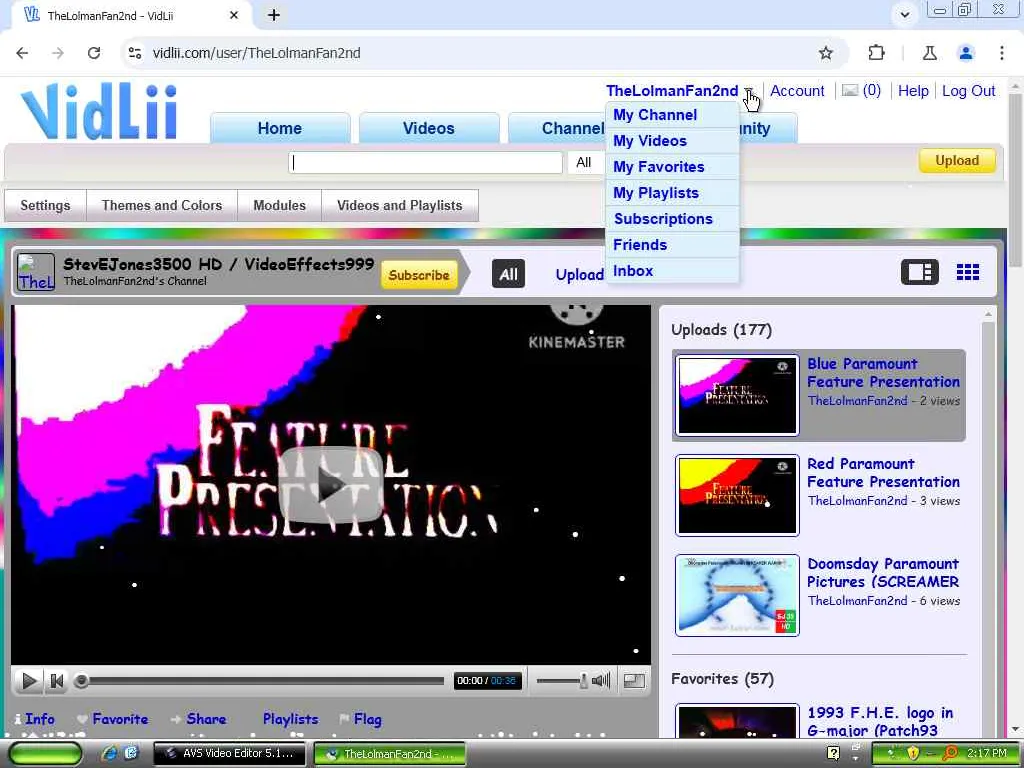Switch to the featured player layout icon

click(920, 272)
